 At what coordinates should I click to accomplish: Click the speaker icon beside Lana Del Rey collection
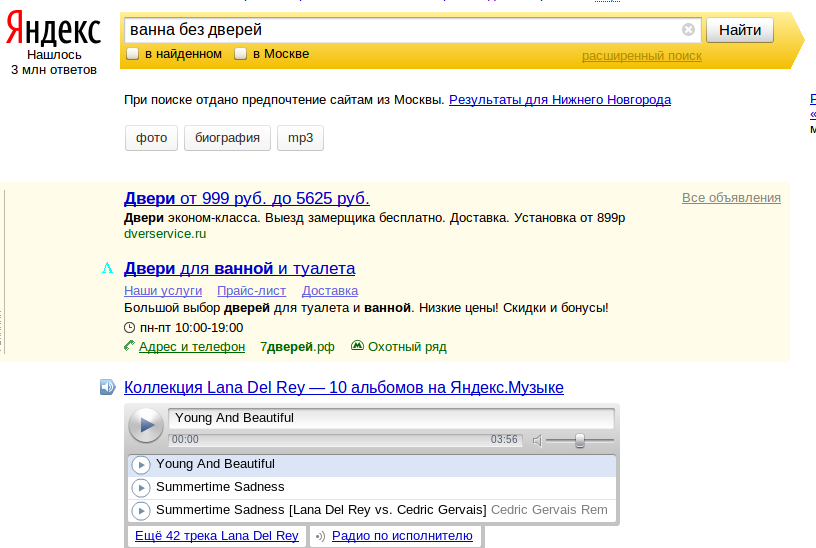point(107,388)
